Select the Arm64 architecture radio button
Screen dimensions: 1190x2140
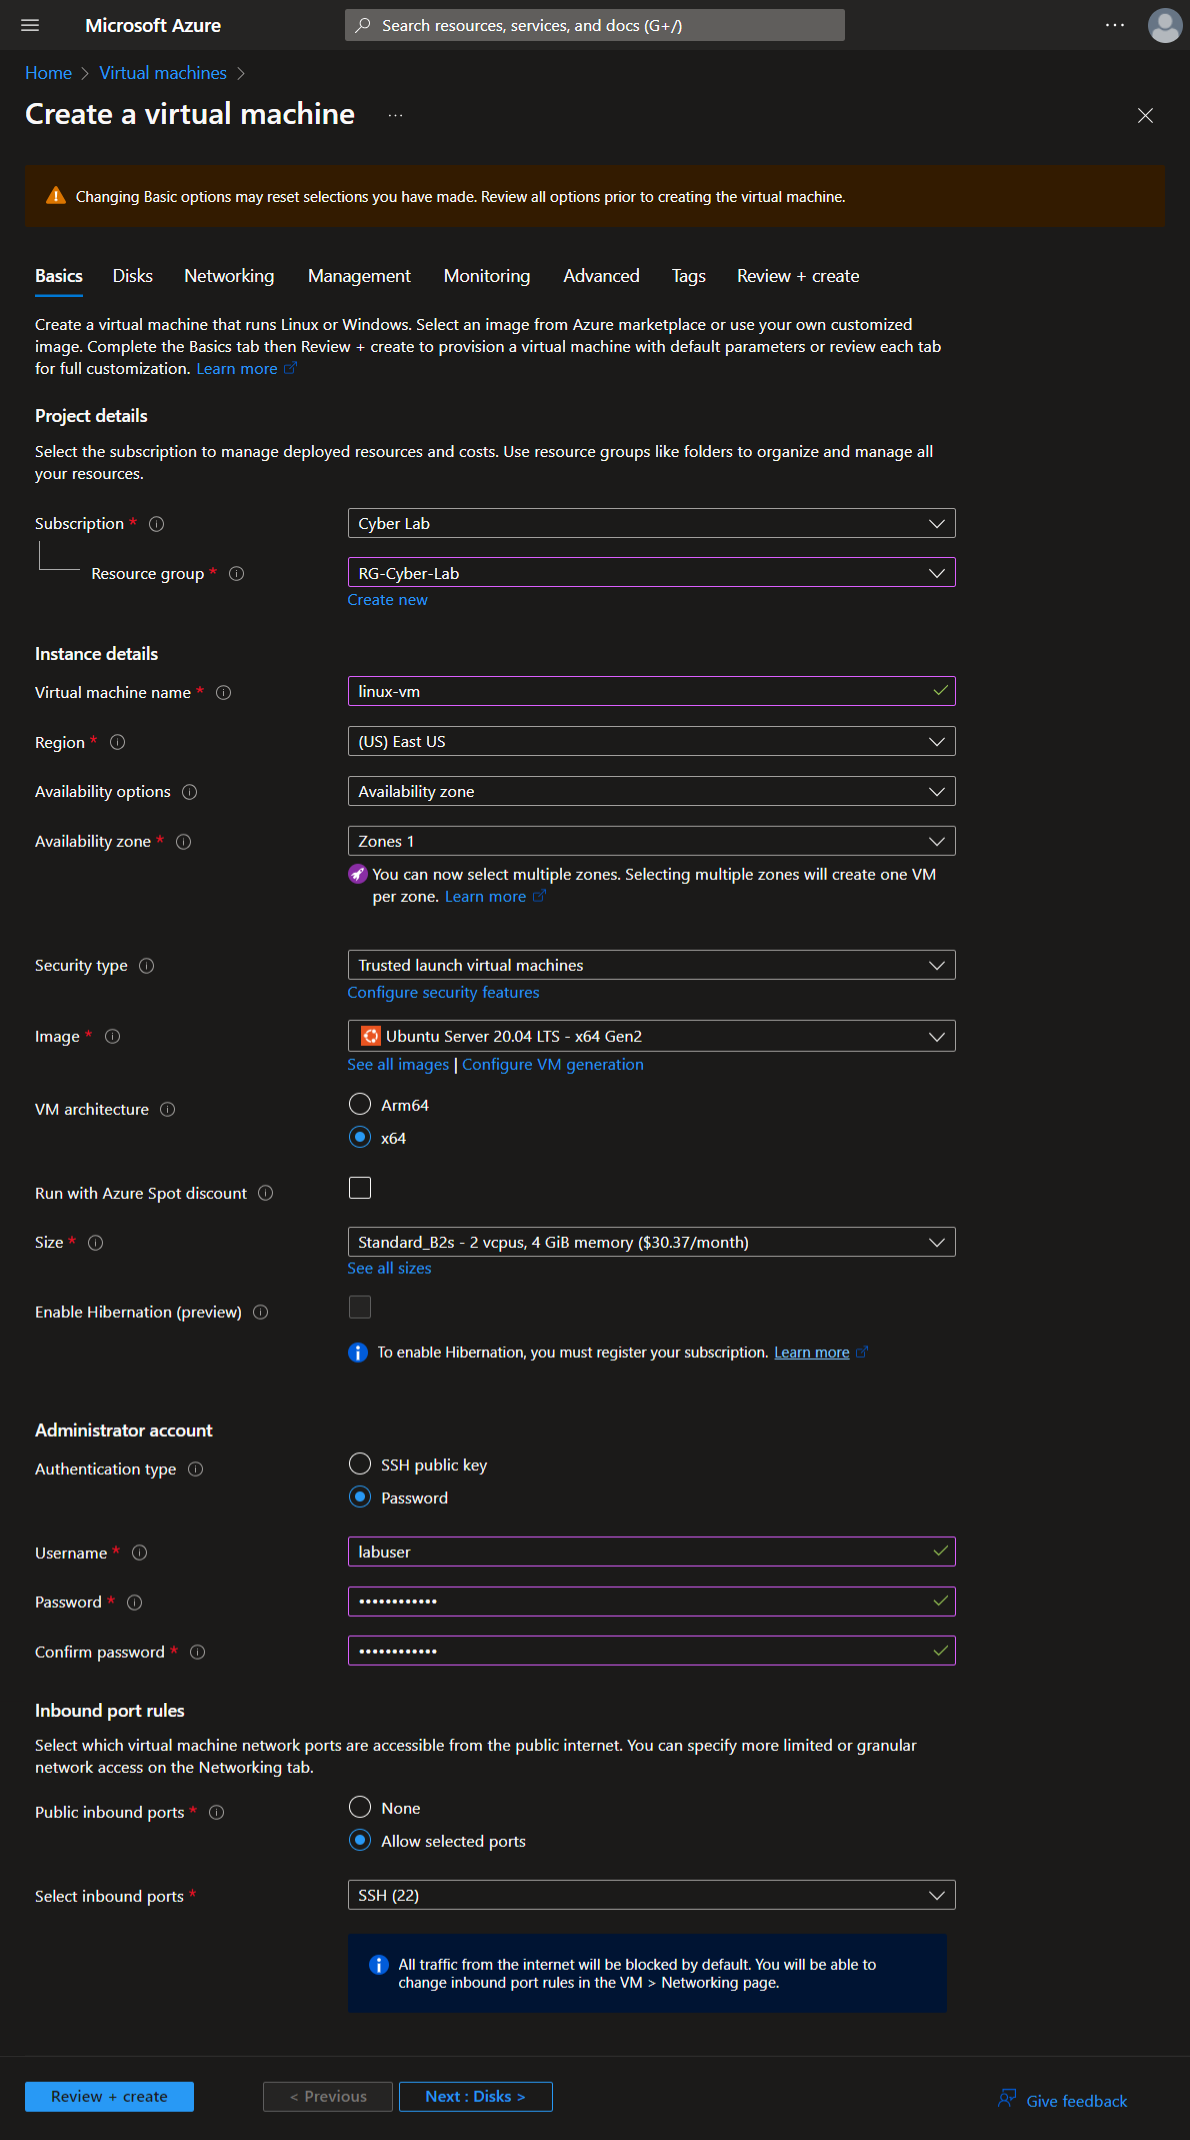click(x=360, y=1104)
